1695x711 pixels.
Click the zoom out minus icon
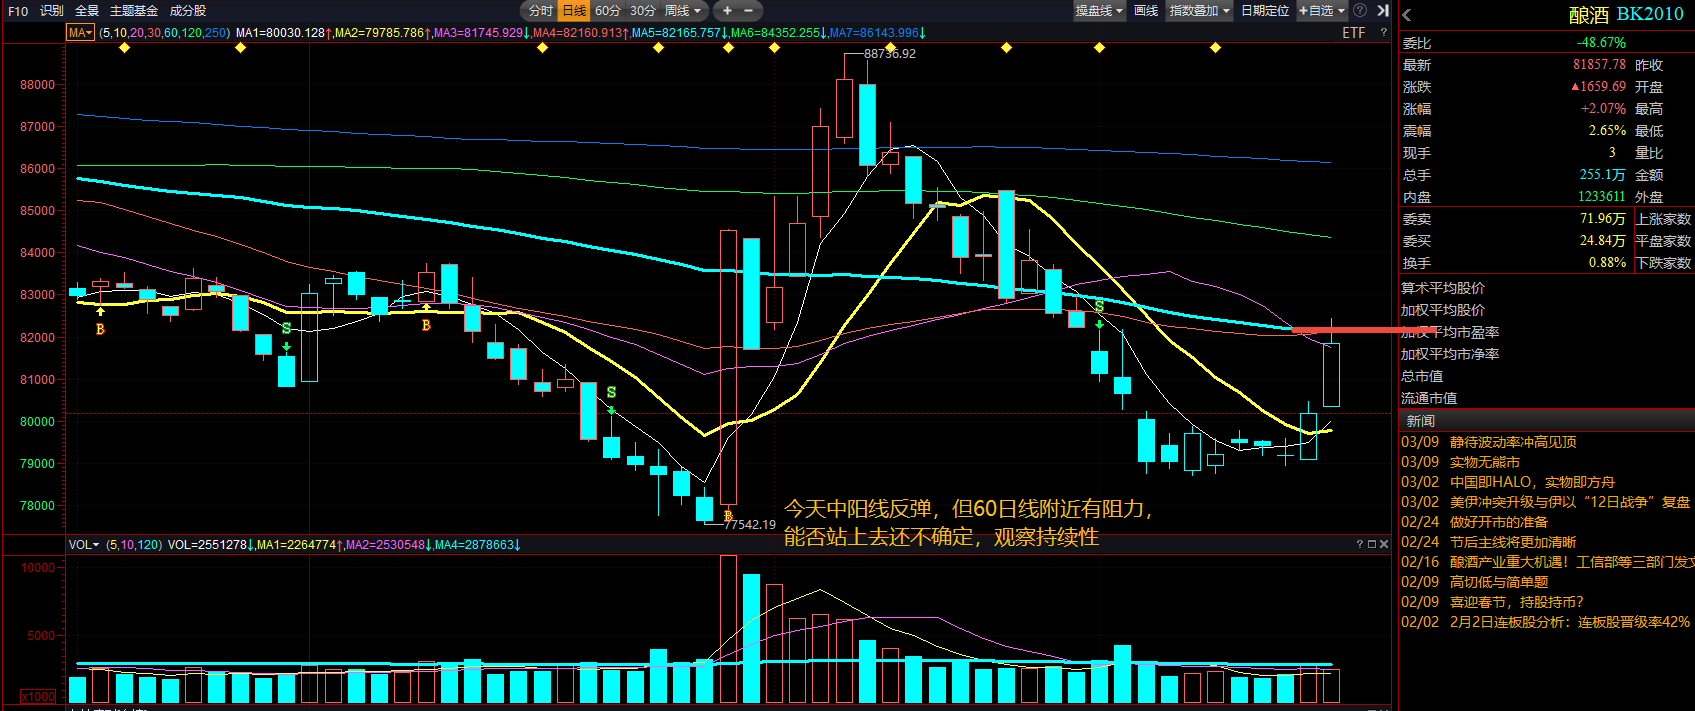[748, 11]
